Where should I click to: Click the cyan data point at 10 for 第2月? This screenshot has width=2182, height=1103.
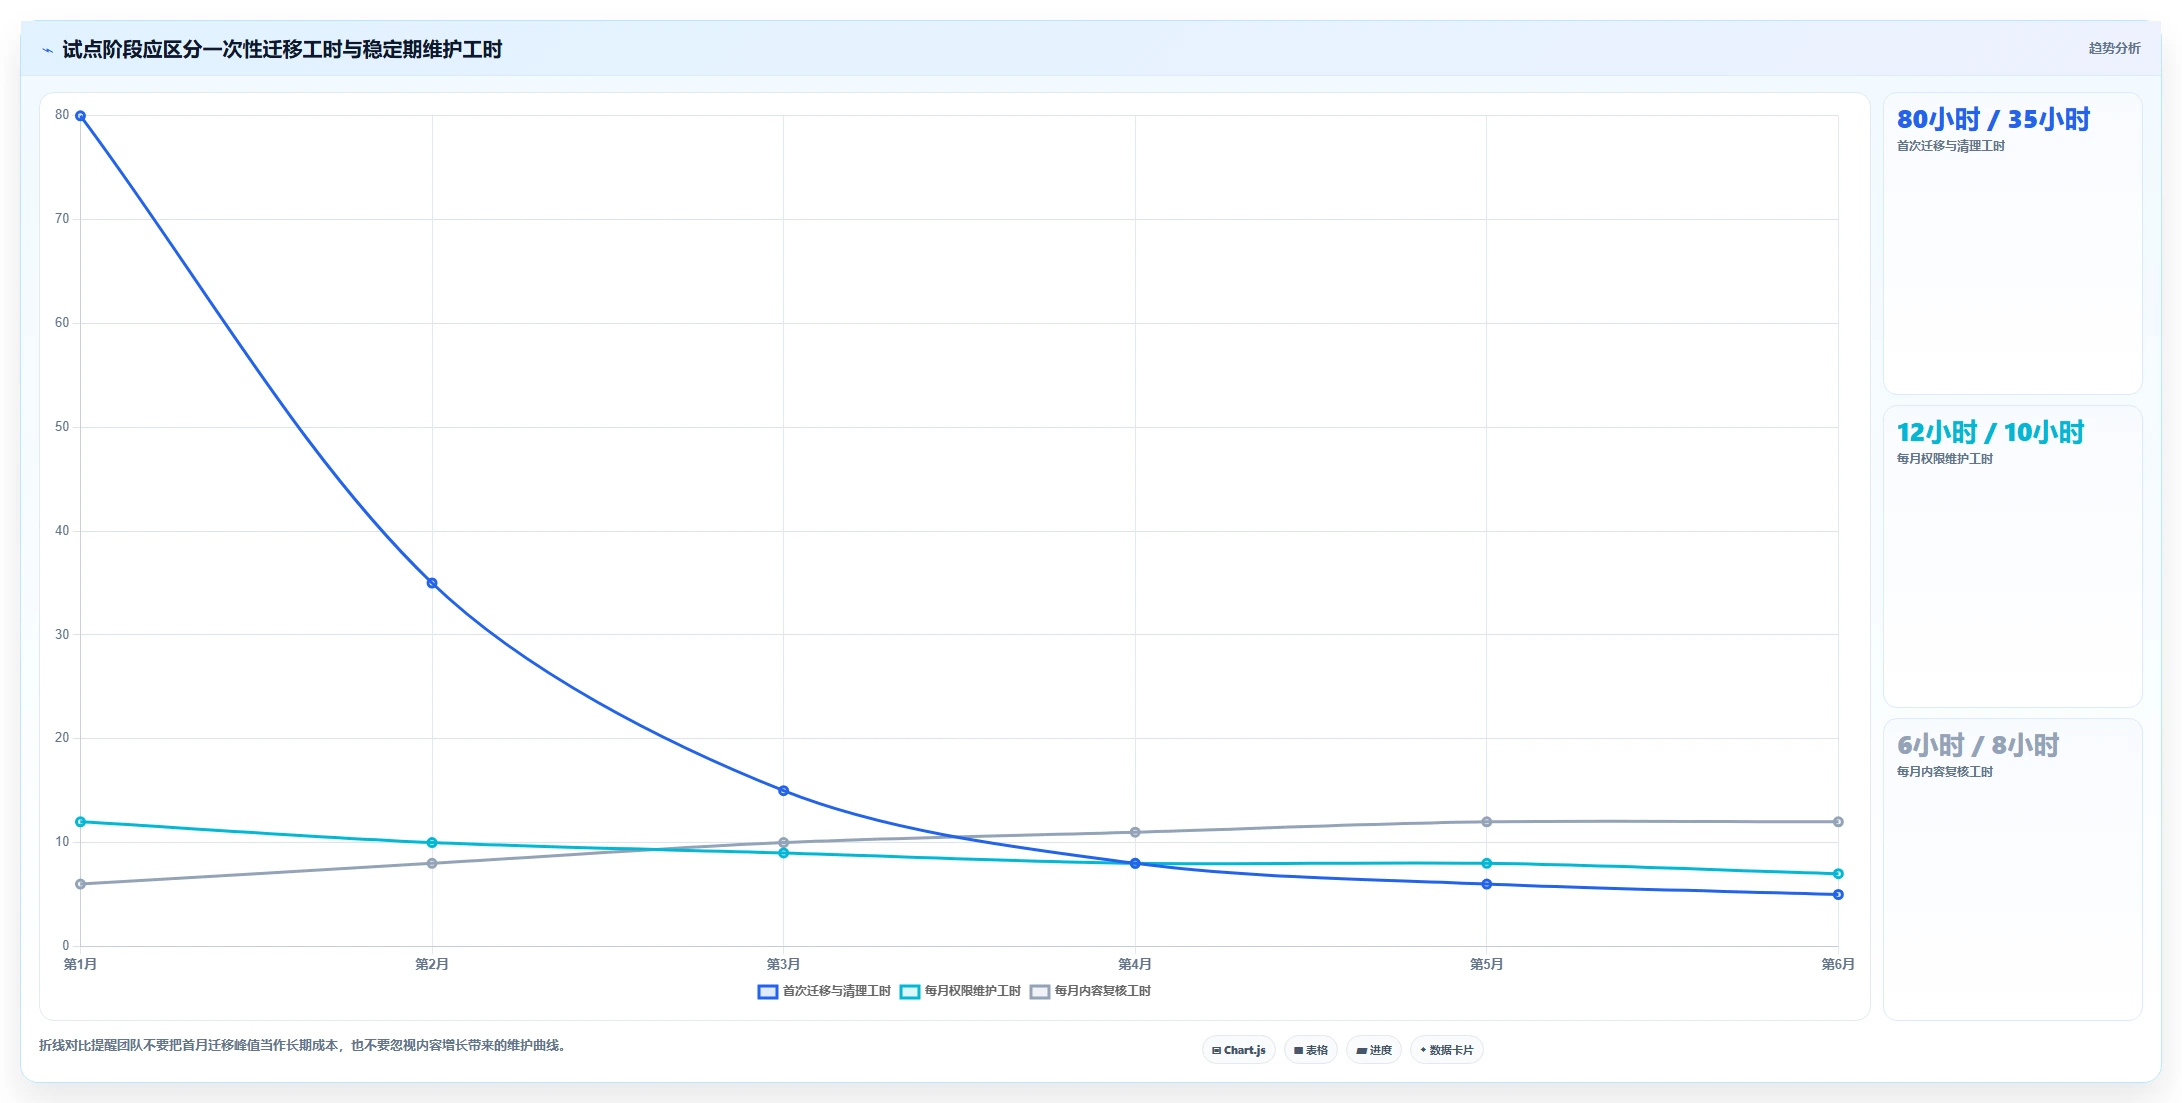click(432, 843)
